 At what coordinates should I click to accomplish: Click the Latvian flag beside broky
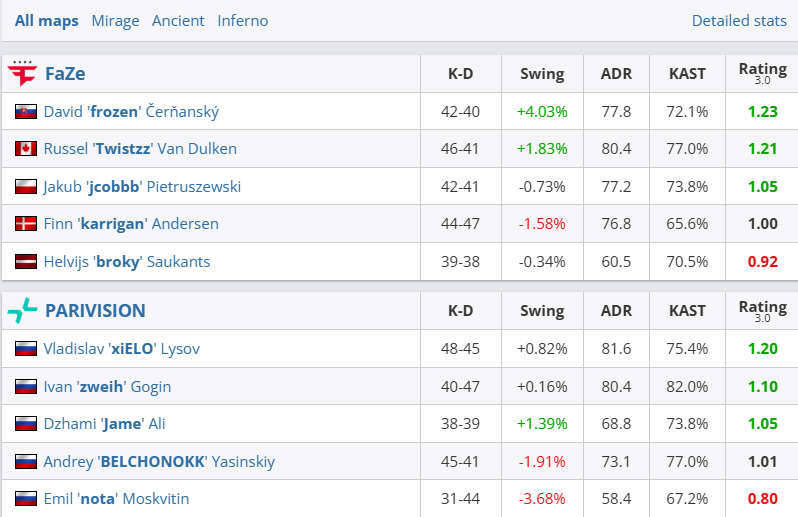26,262
